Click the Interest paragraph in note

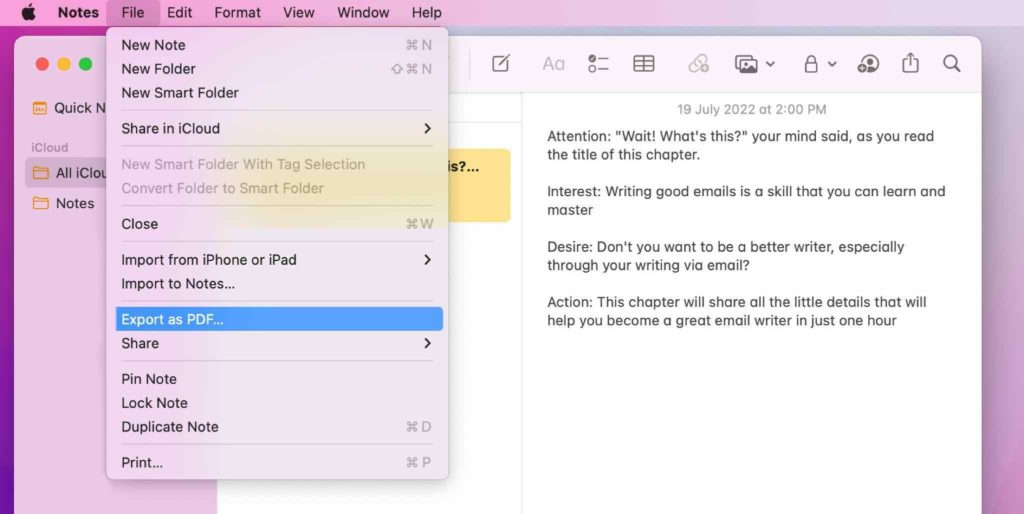(746, 201)
